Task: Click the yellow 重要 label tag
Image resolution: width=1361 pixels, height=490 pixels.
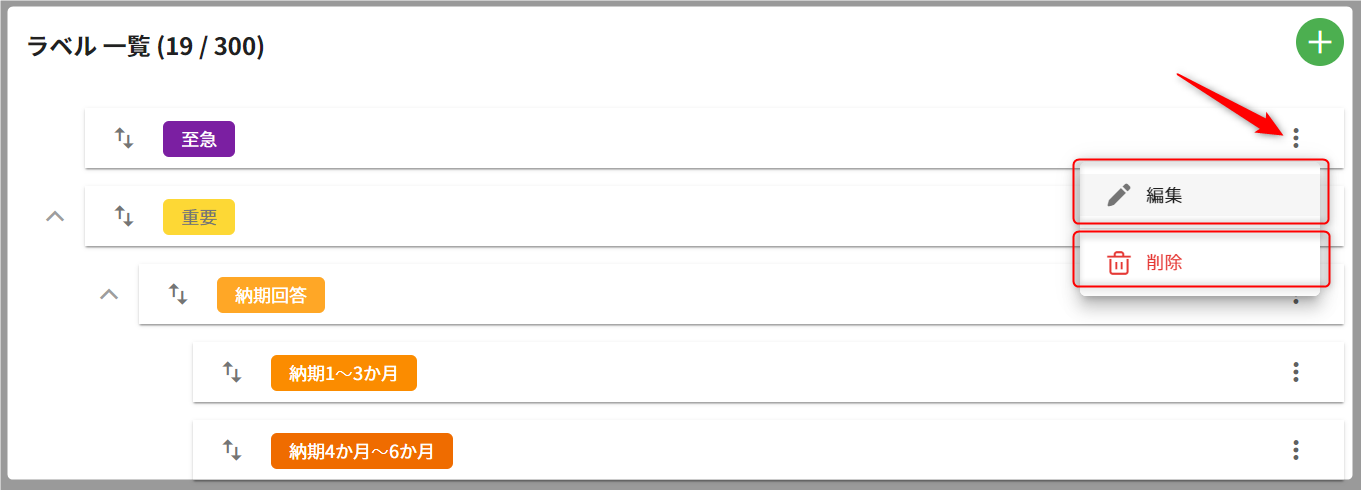Action: 199,217
